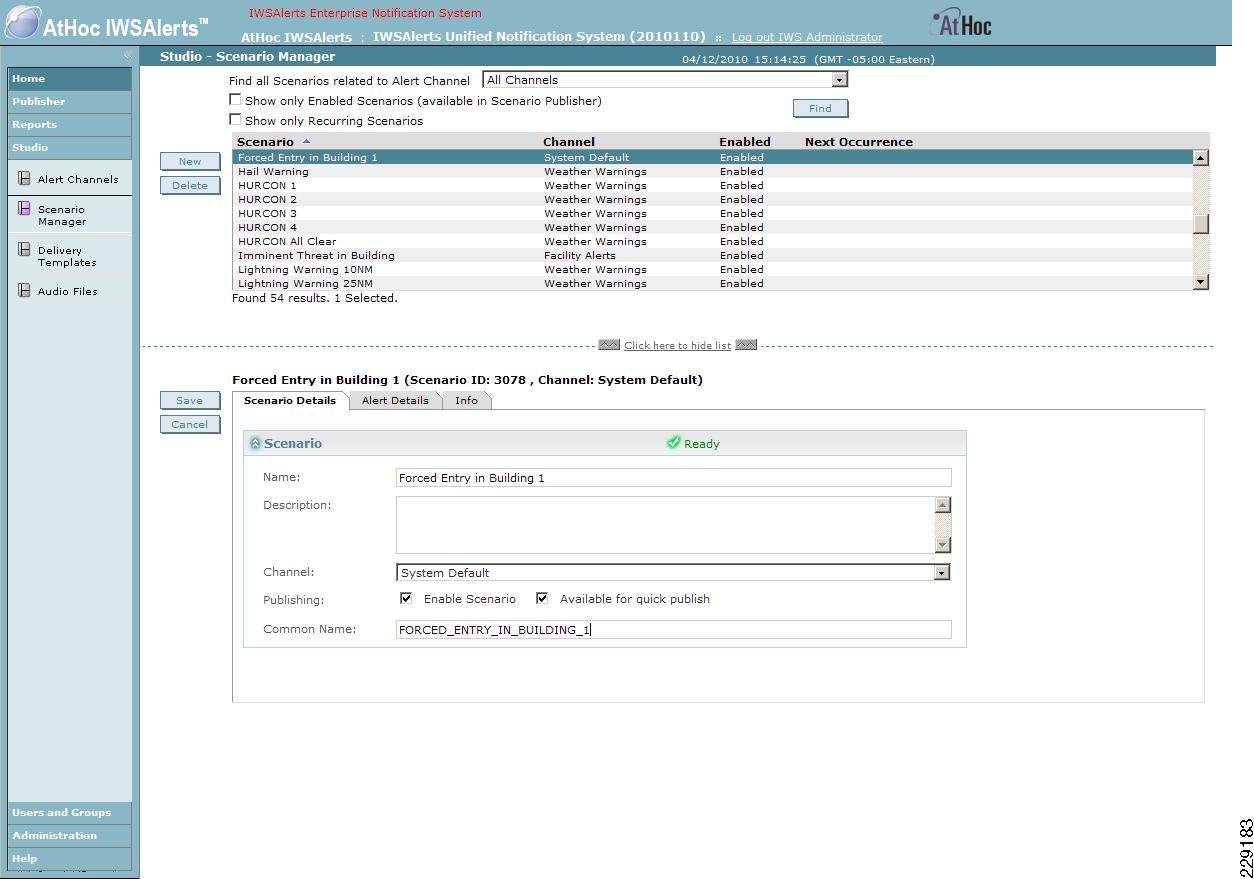Viewport: 1254px width, 879px height.
Task: Select the HURCON 3 scenario row
Action: (713, 213)
